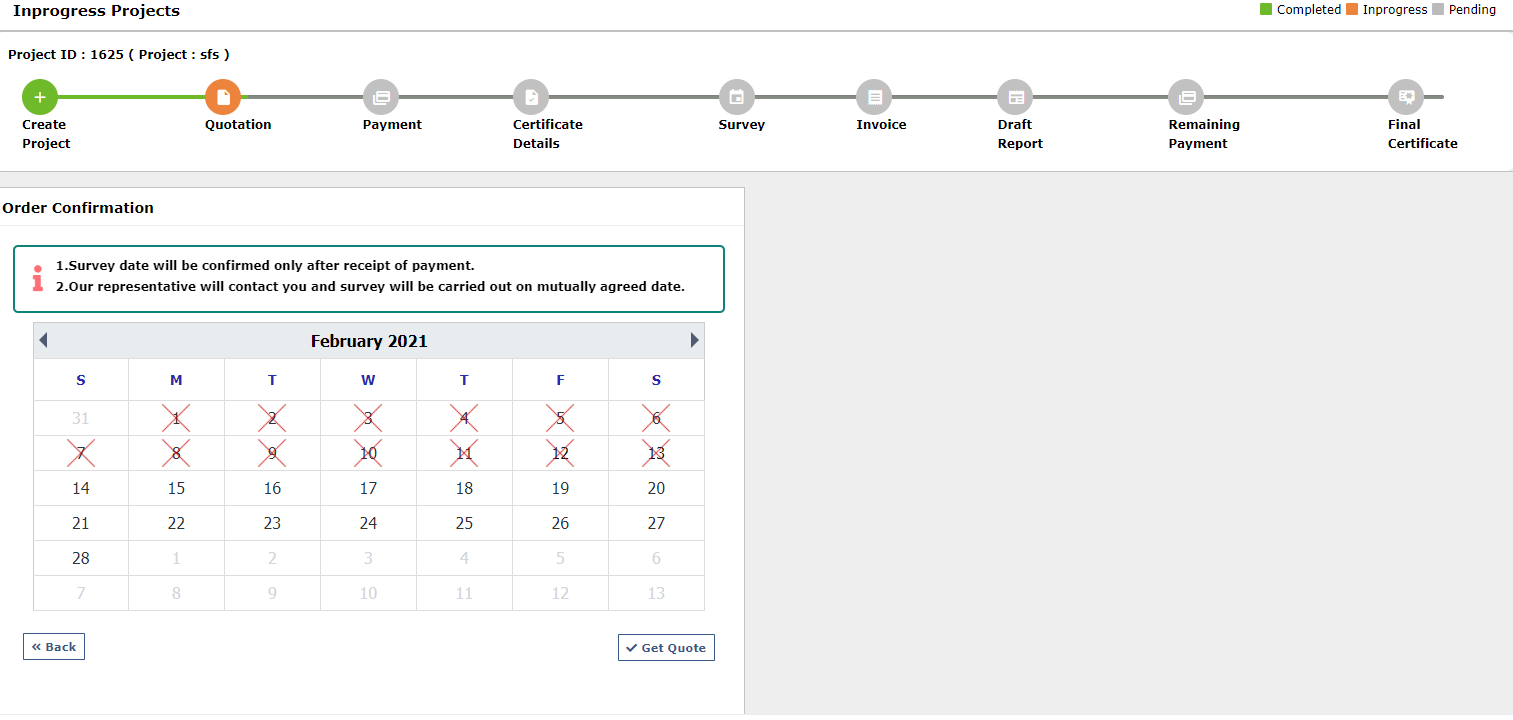The image size is (1513, 720).
Task: Click the Survey step icon
Action: pyautogui.click(x=737, y=97)
